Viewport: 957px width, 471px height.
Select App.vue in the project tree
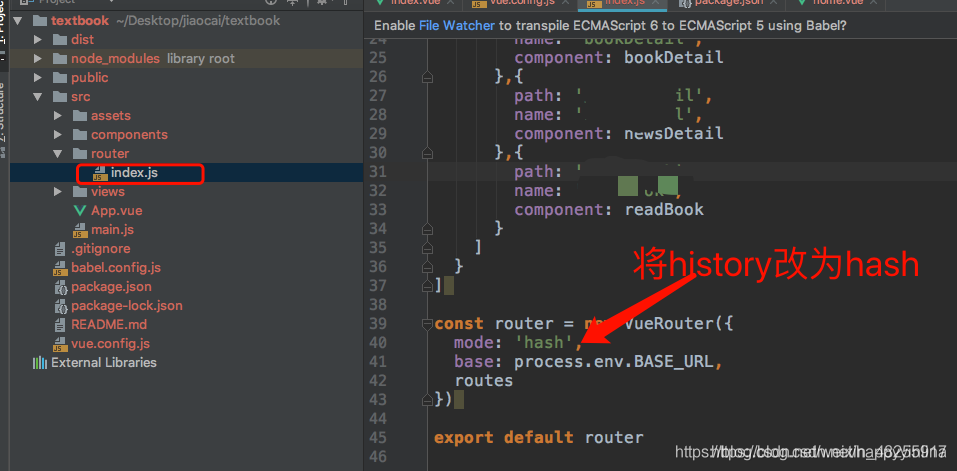(117, 210)
